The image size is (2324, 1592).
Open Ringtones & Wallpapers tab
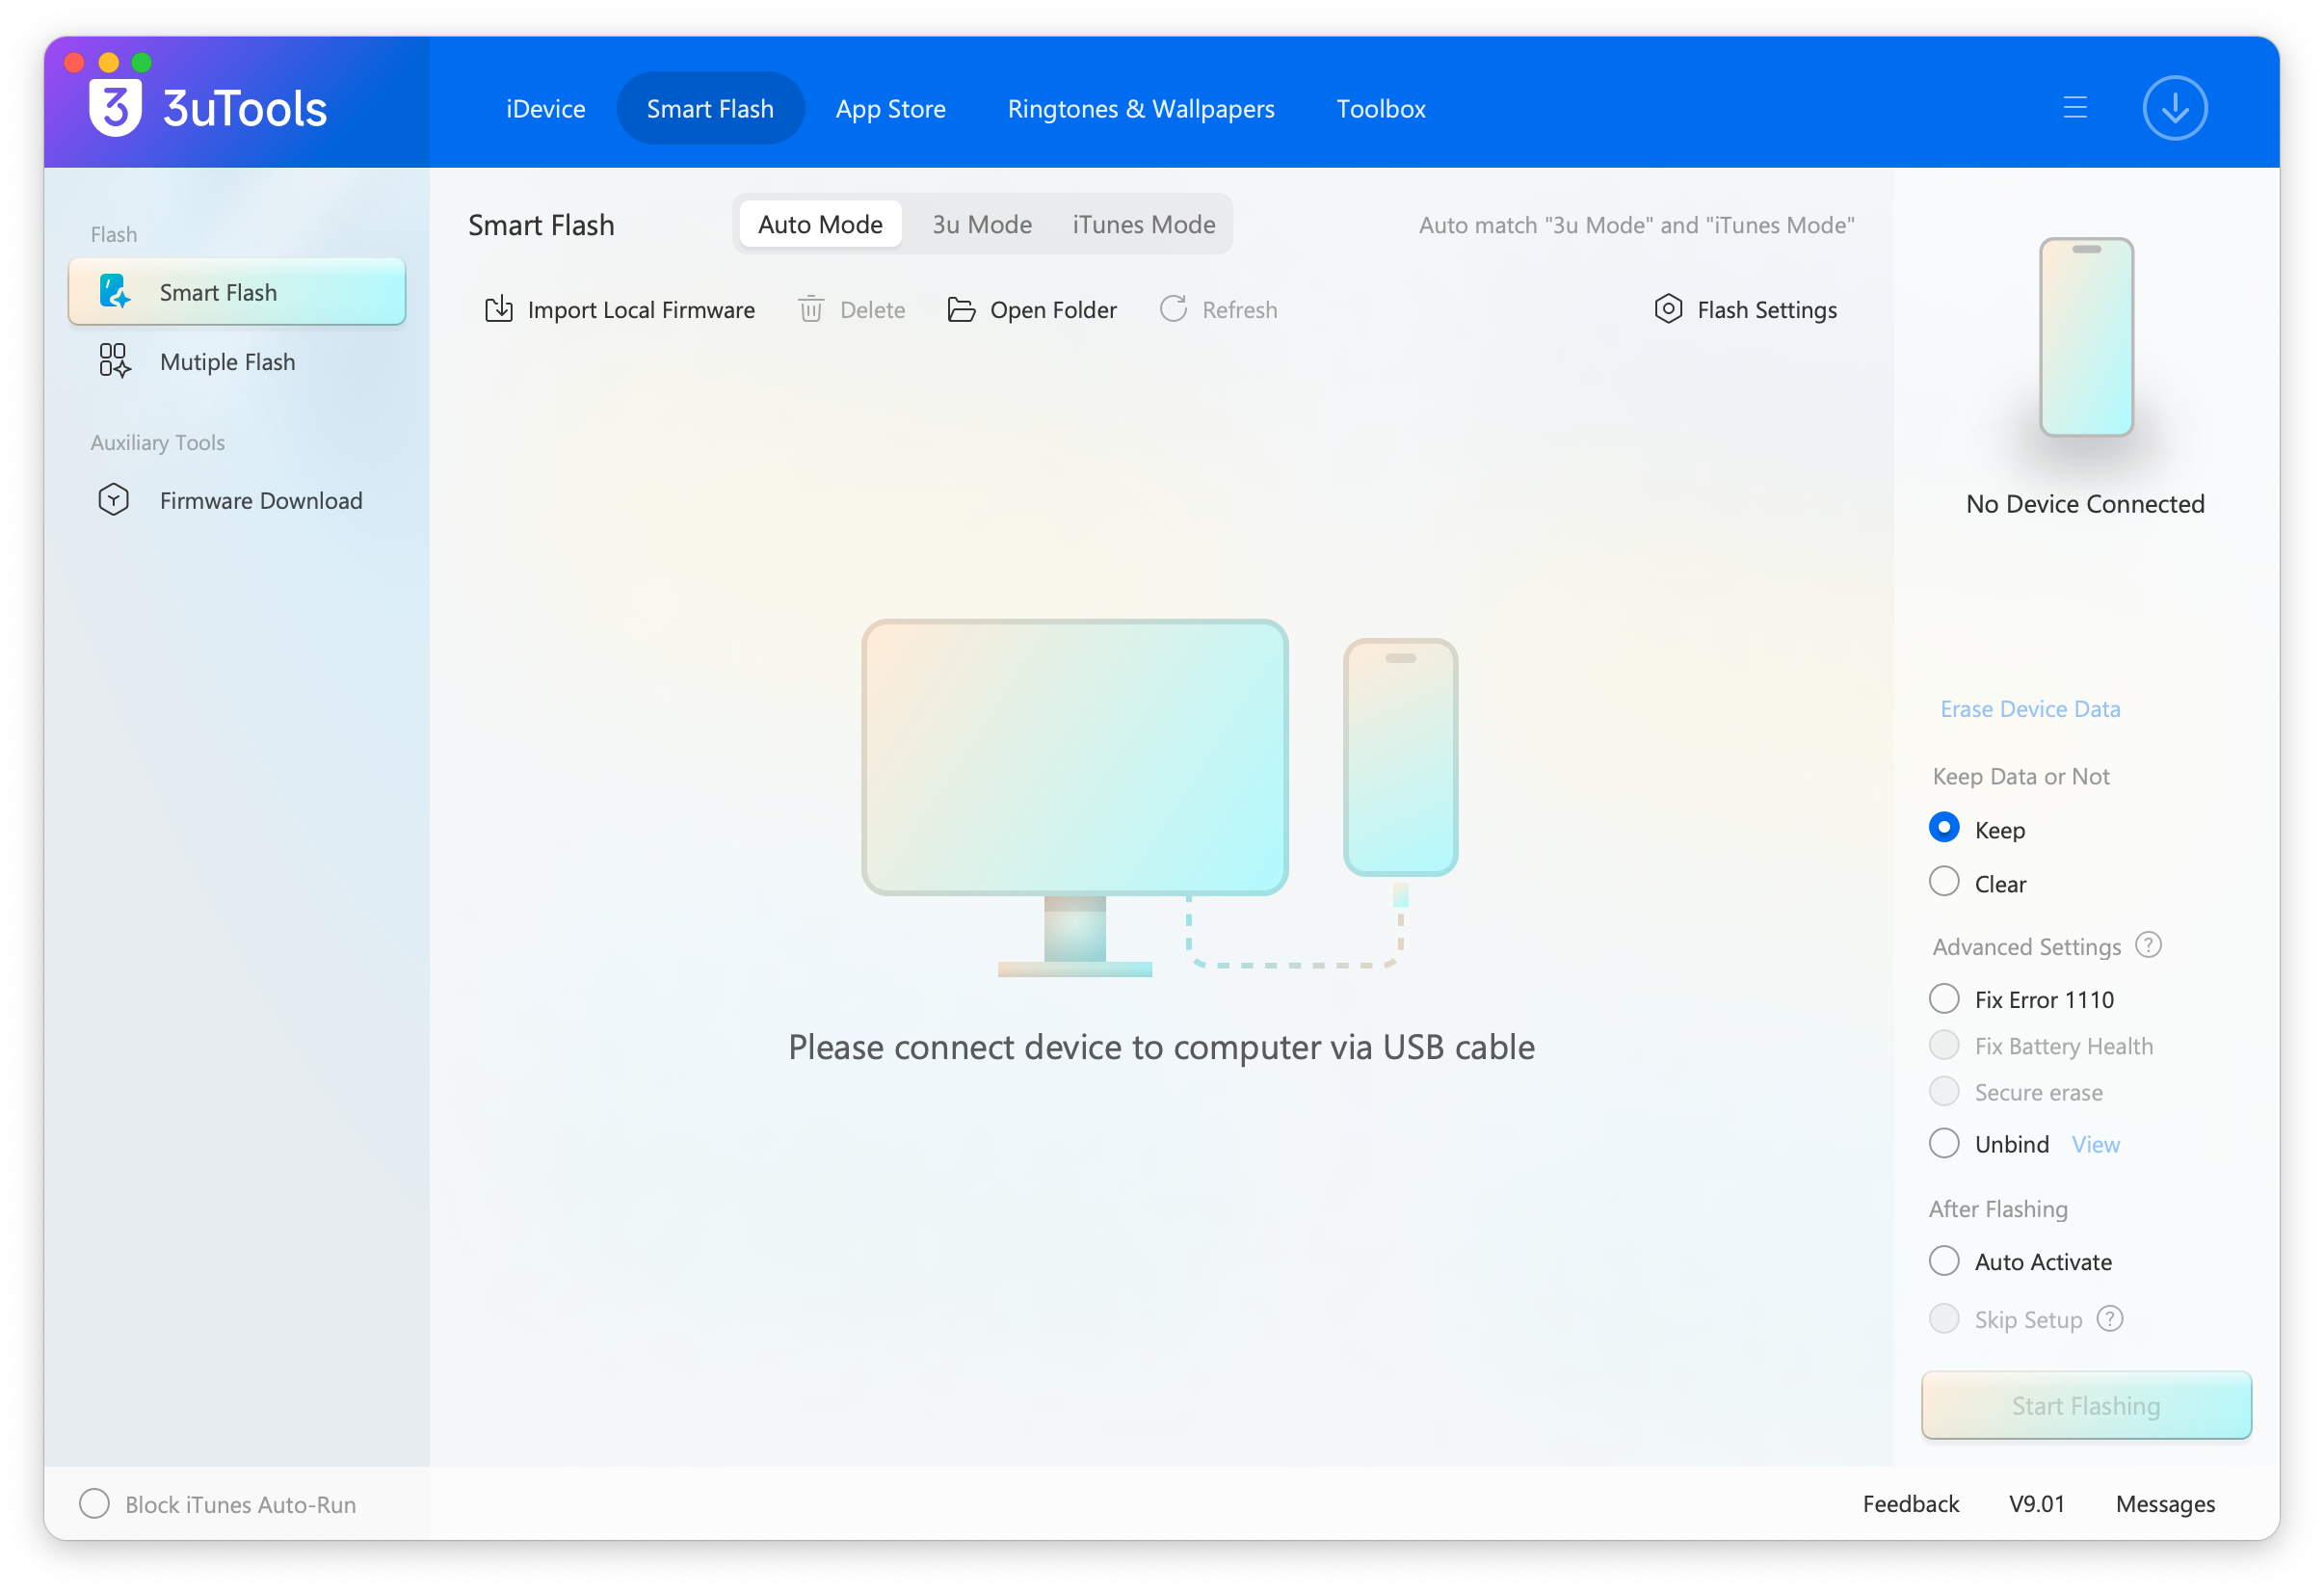coord(1141,108)
